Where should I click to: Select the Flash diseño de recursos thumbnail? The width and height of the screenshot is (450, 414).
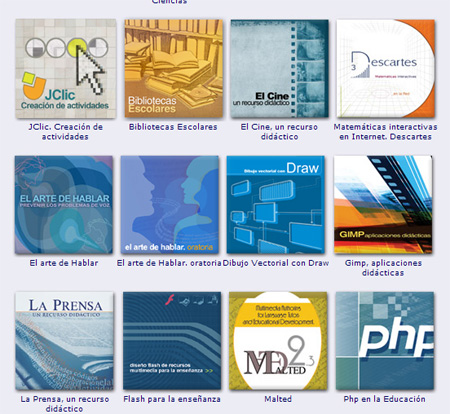(172, 341)
